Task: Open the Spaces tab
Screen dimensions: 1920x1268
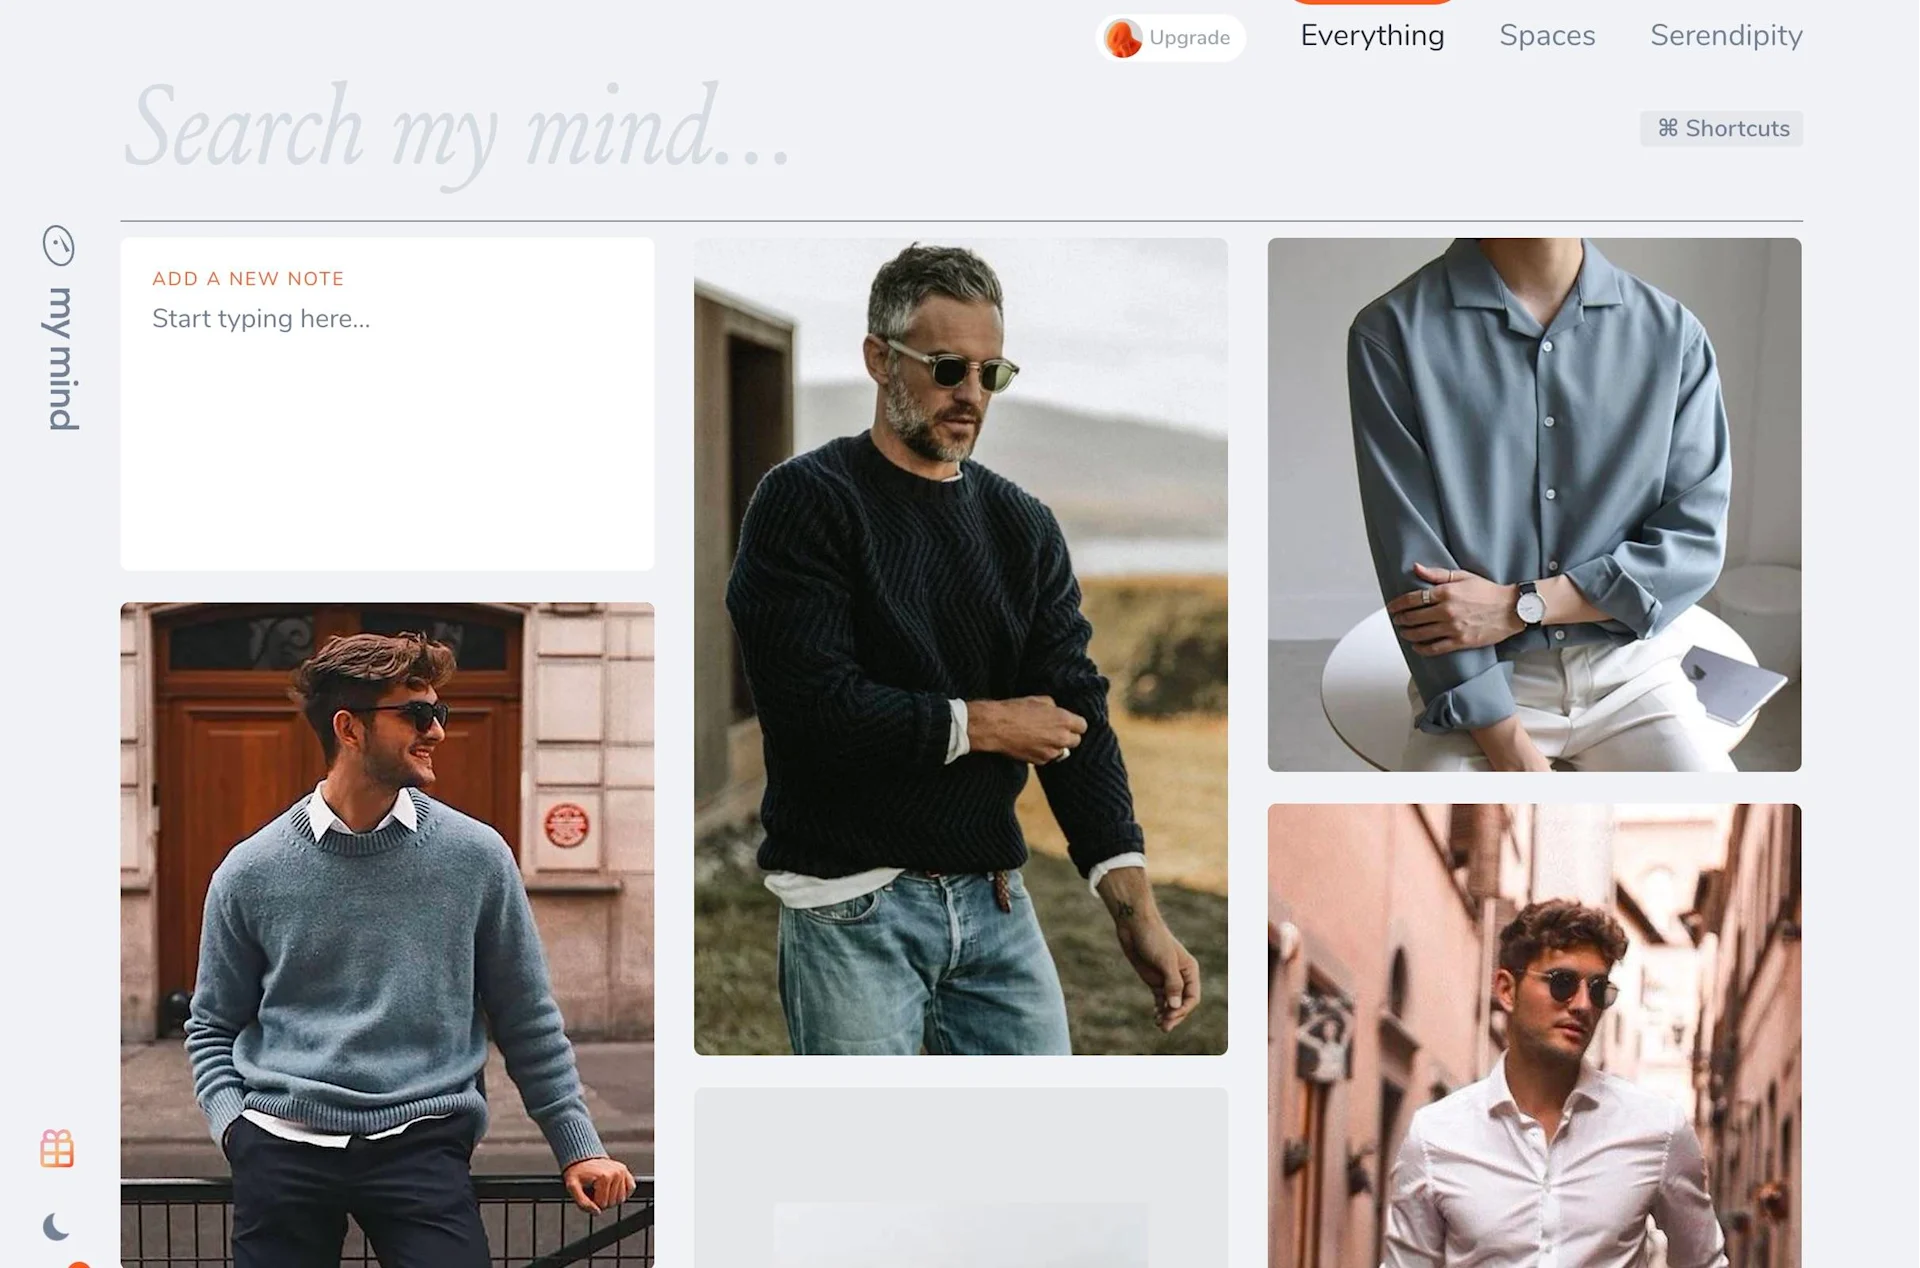Action: pyautogui.click(x=1546, y=36)
